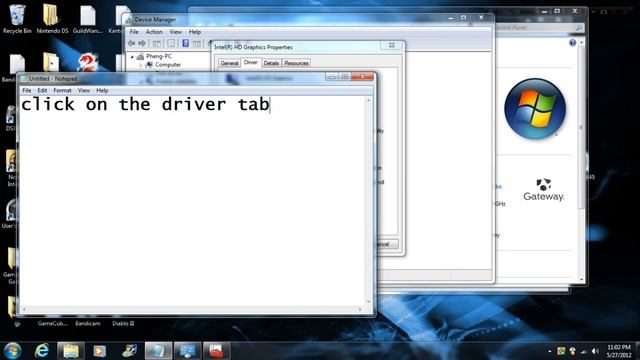Screen dimensions: 640x360
Task: Click the Computer node icon in Device Manager
Action: pos(149,65)
